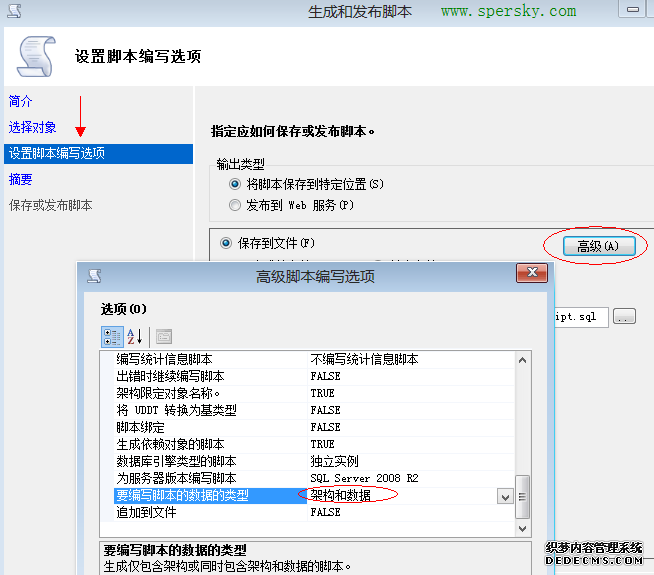
Task: Click SQL Server 2008 R2 version value
Action: pyautogui.click(x=364, y=478)
